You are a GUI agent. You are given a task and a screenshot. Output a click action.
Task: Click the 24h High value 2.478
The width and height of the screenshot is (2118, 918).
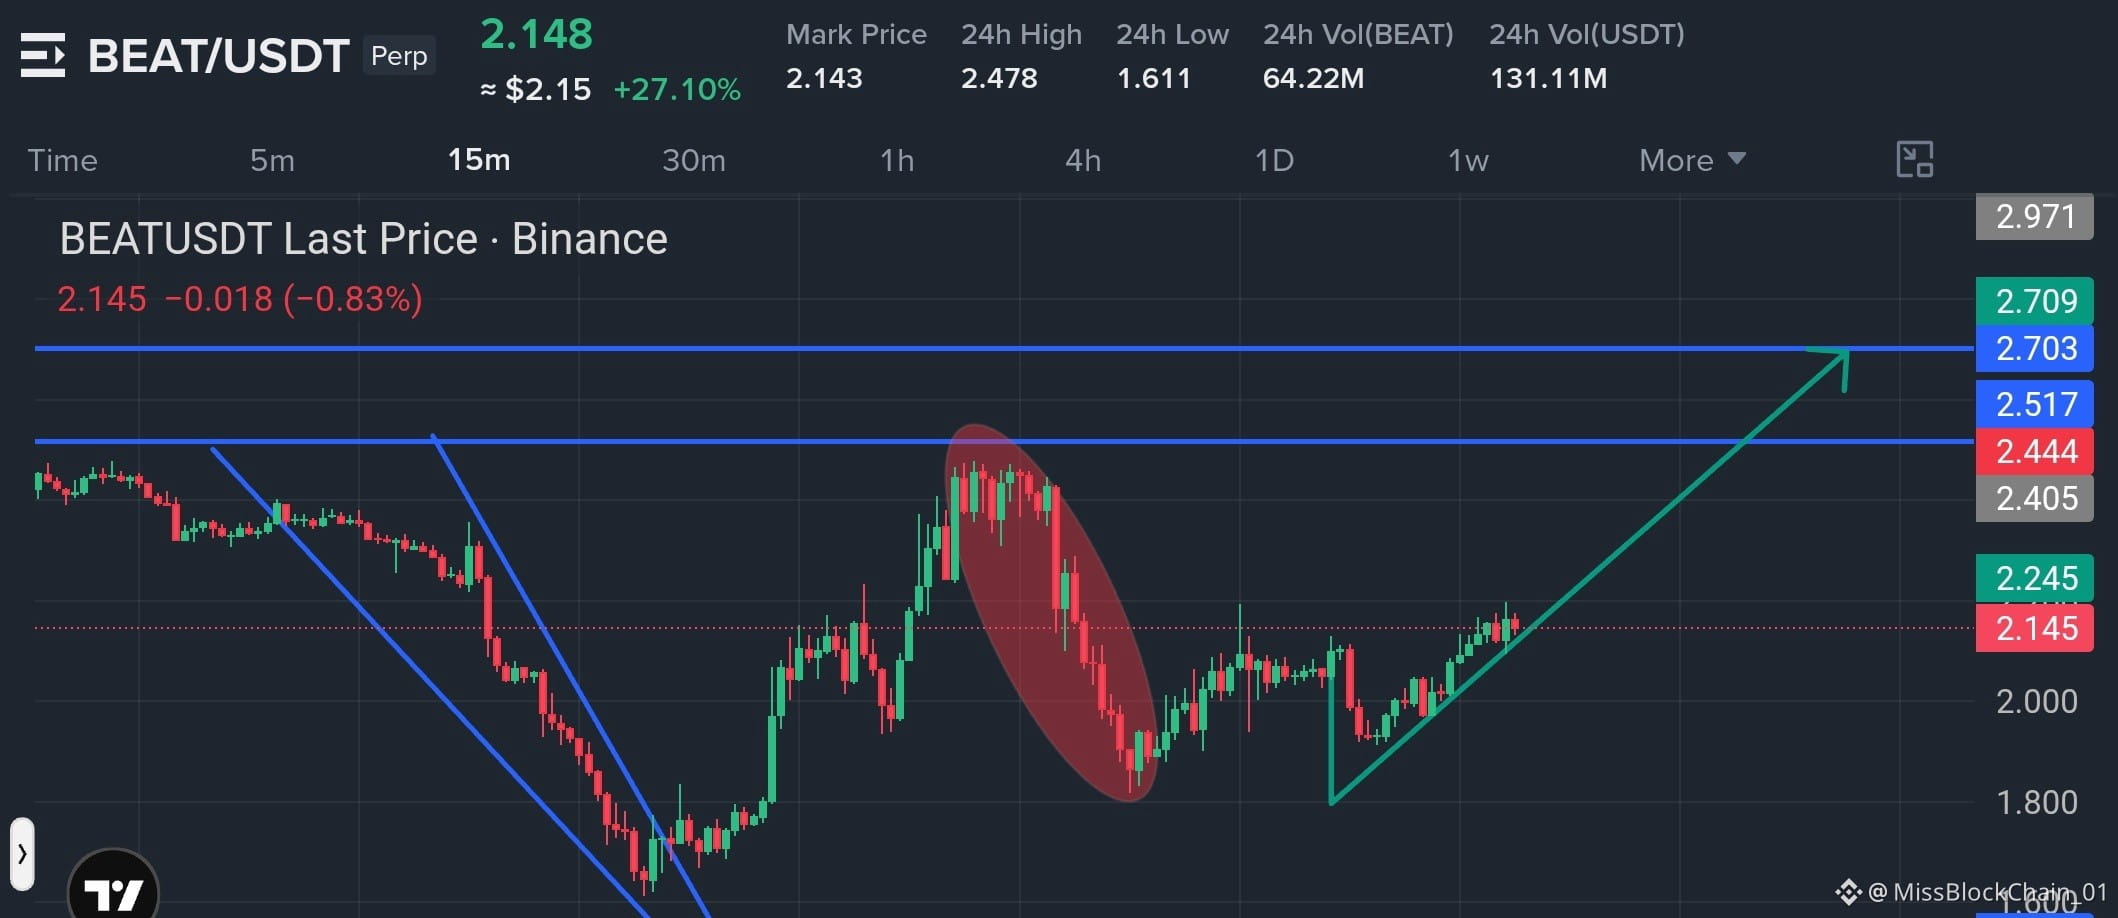999,78
